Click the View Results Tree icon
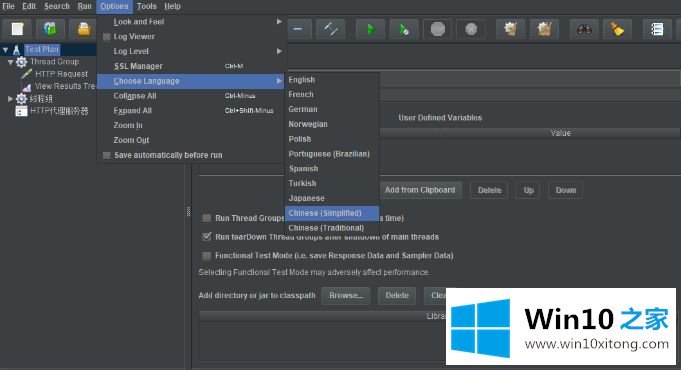Screen dimensions: 681x370 pyautogui.click(x=26, y=86)
